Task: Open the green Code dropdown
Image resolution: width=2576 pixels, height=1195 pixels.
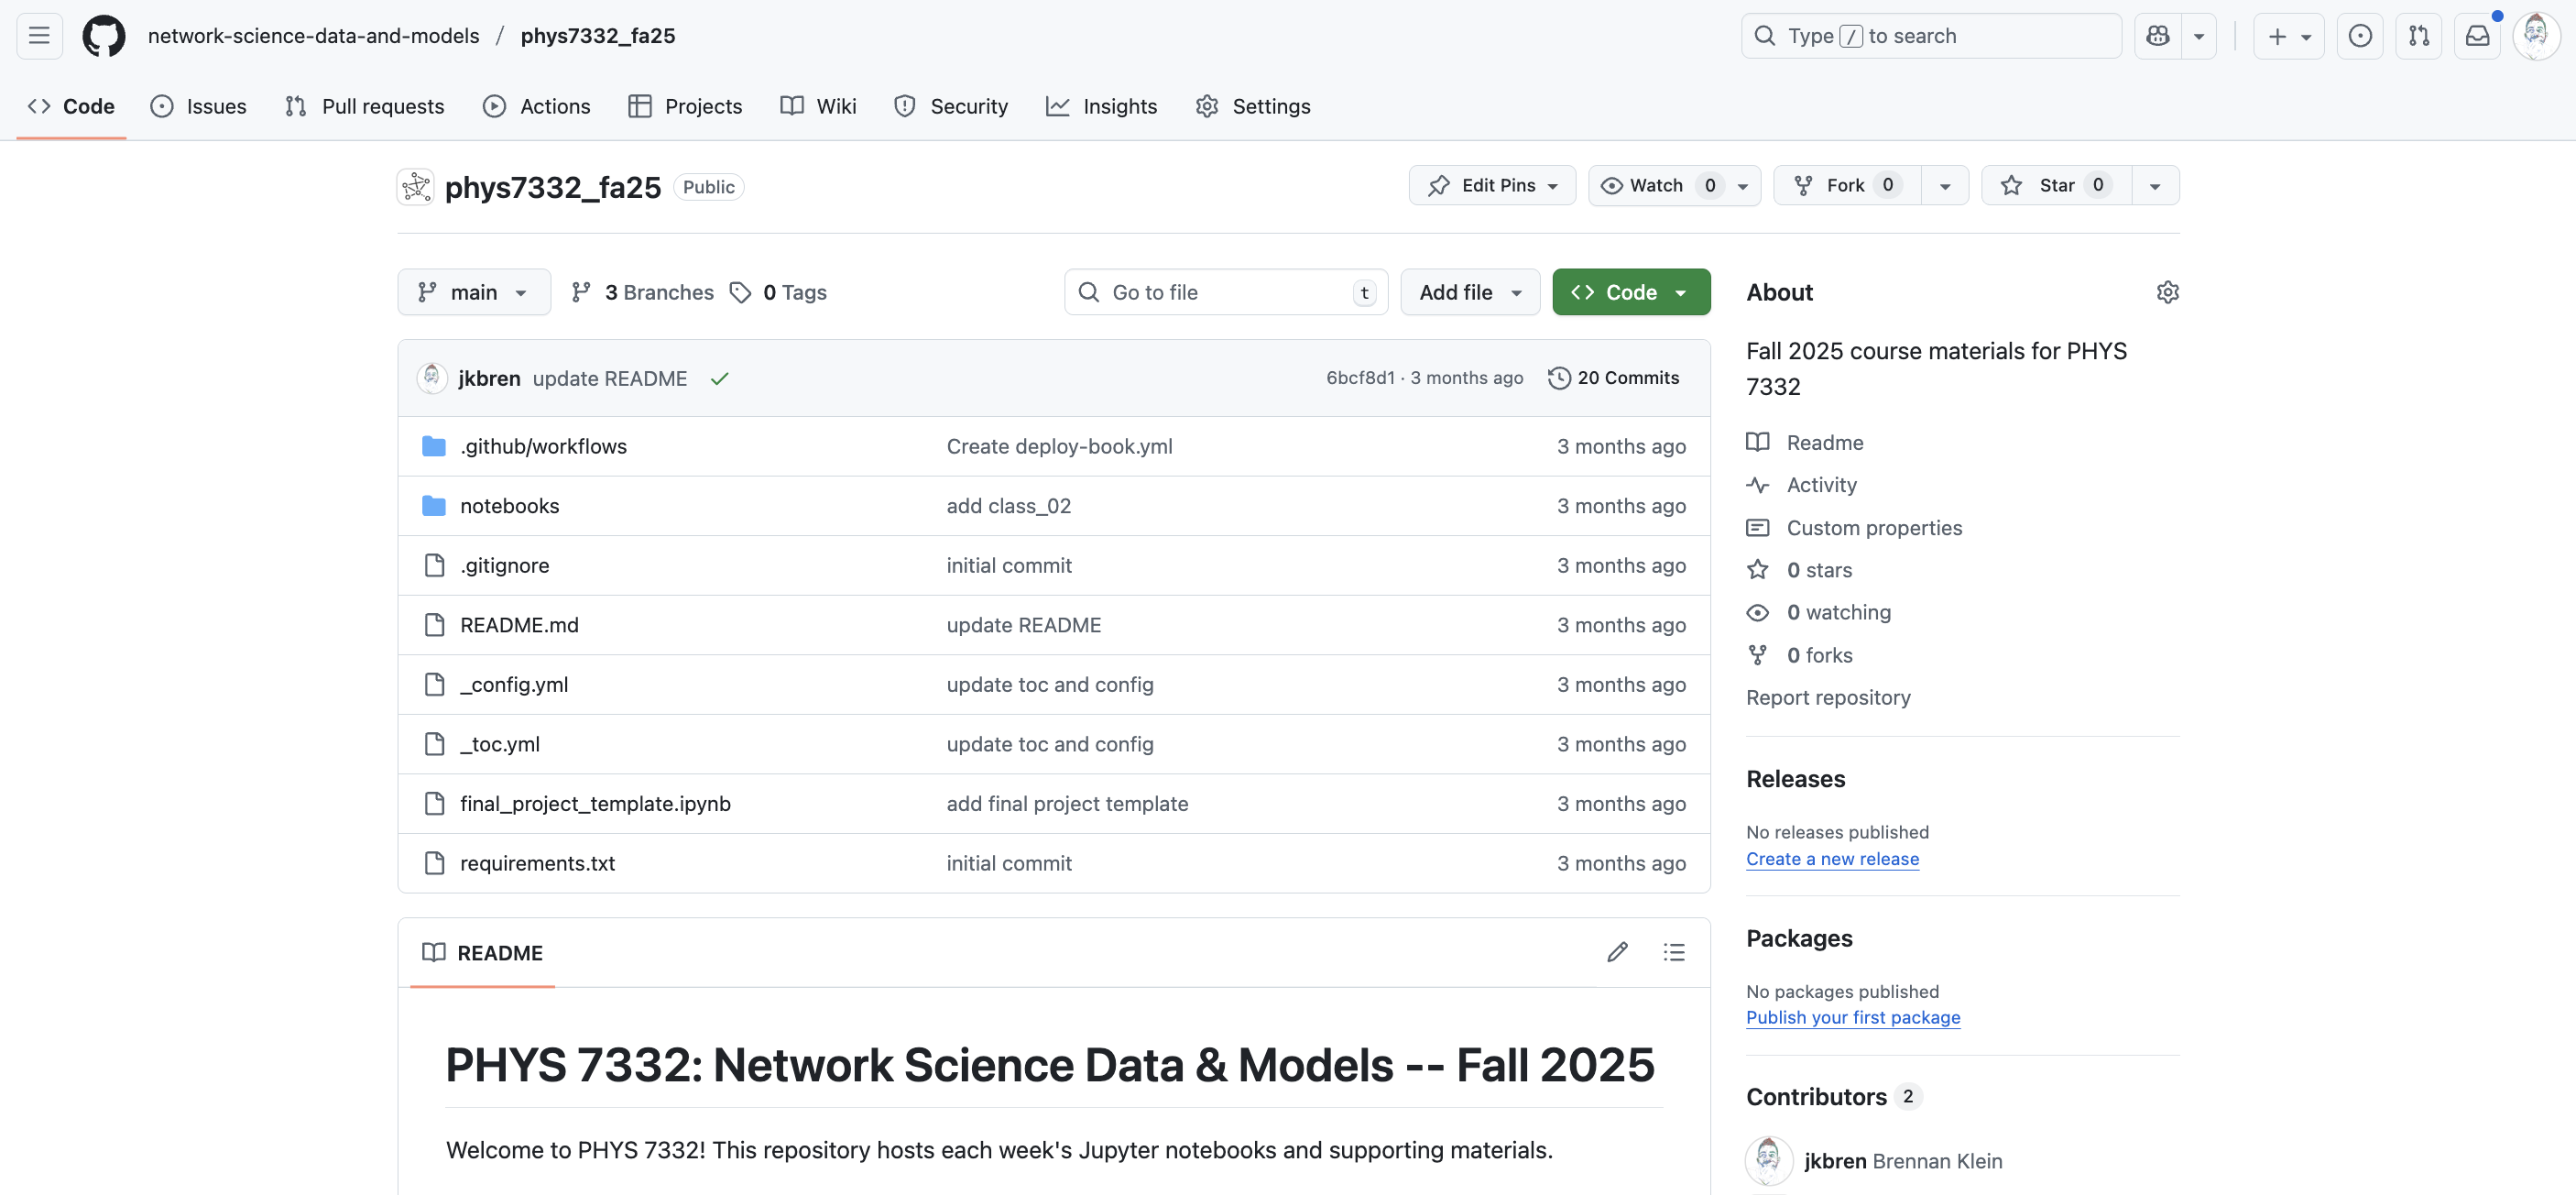Action: 1630,292
